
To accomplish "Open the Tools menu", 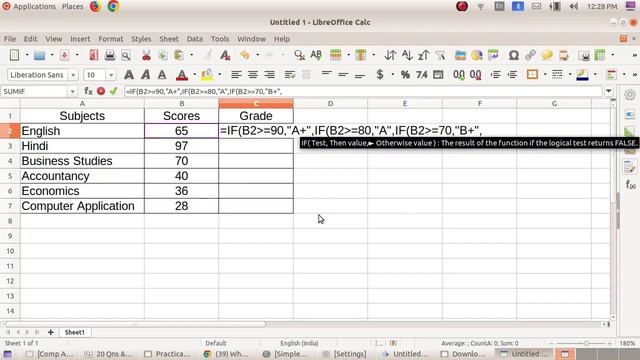I will pyautogui.click(x=220, y=39).
